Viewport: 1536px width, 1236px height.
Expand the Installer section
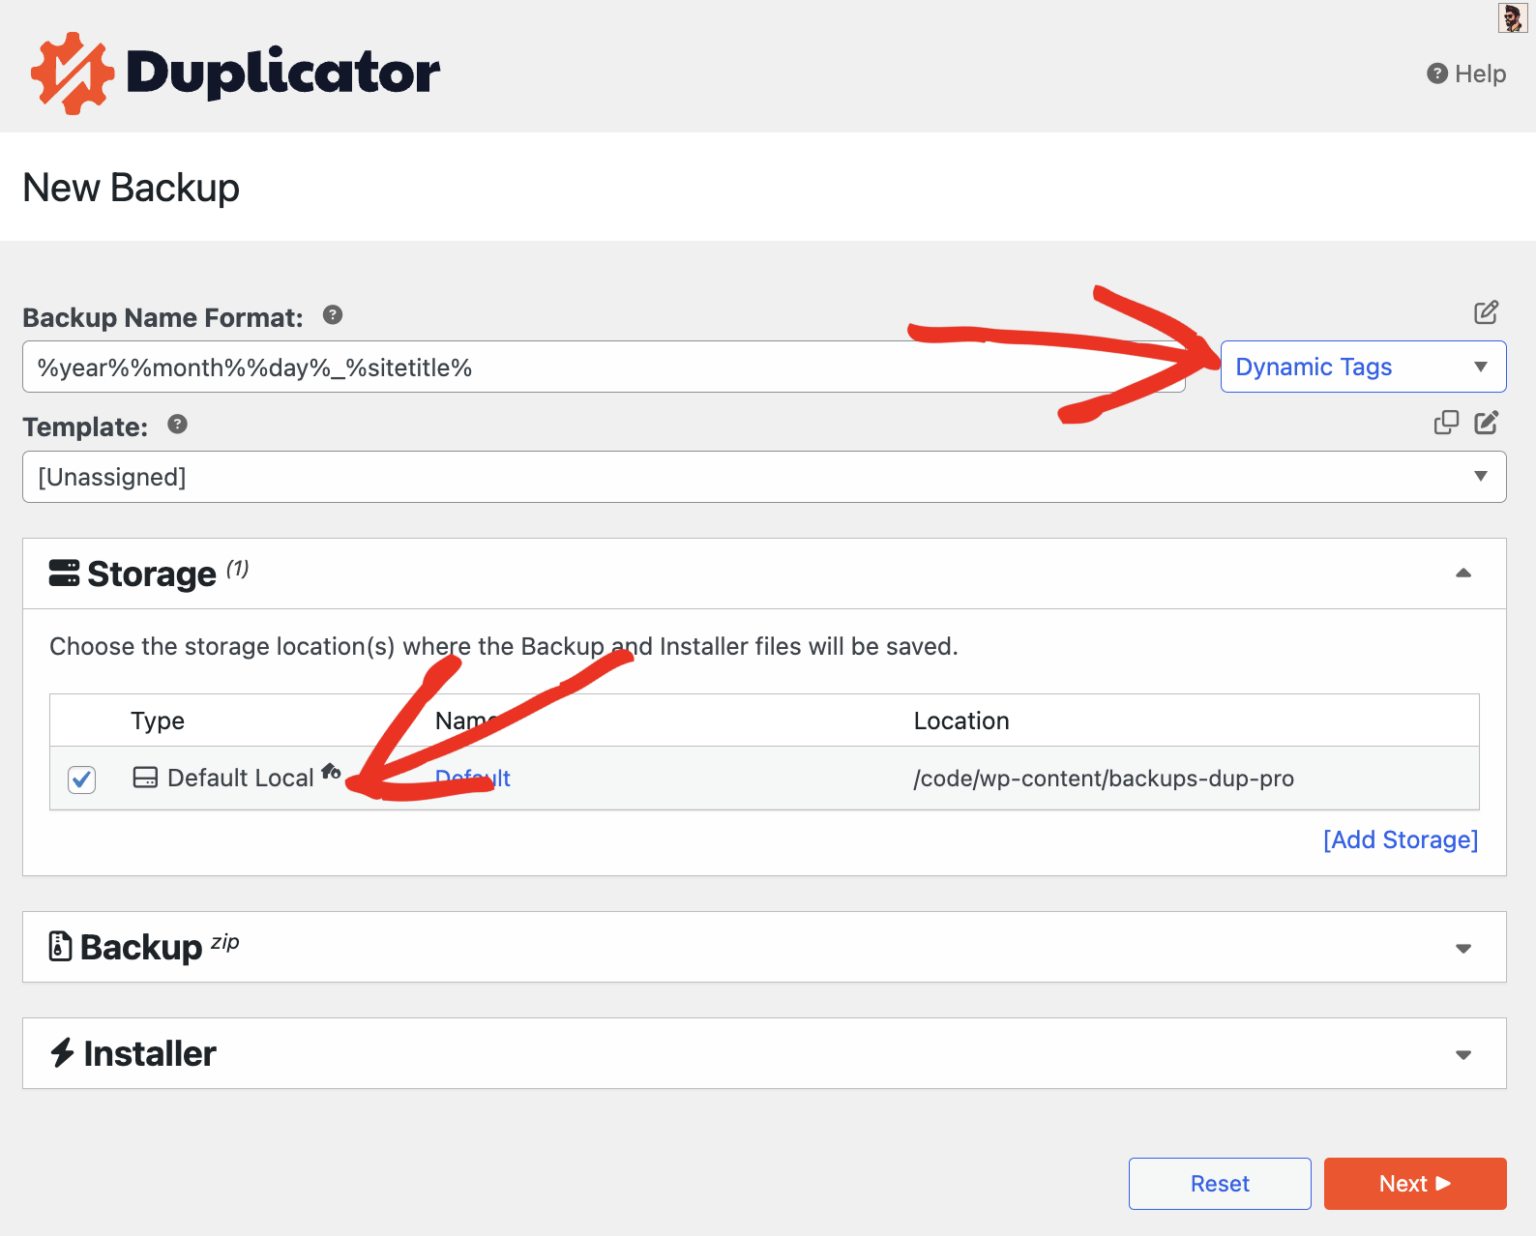point(1464,1054)
